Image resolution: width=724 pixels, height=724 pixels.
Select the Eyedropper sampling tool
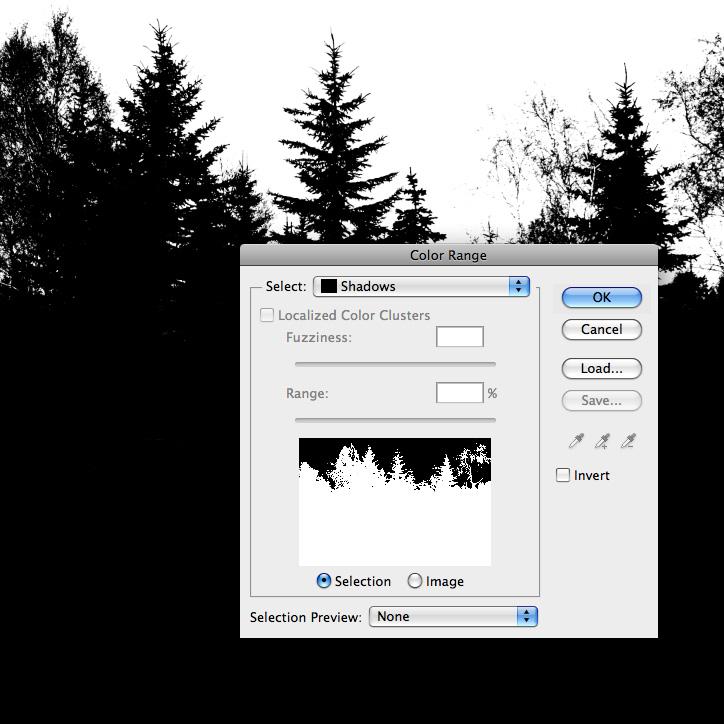tap(576, 441)
